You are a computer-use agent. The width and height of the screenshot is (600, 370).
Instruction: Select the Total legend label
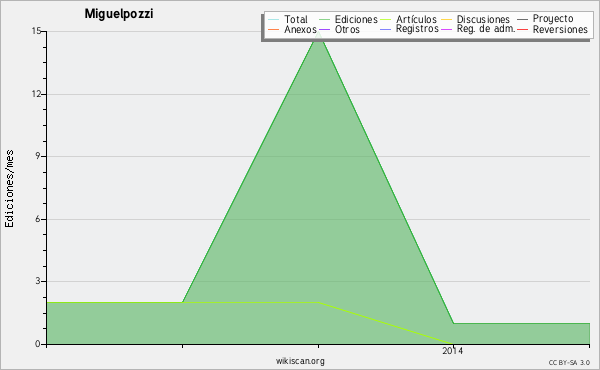296,19
